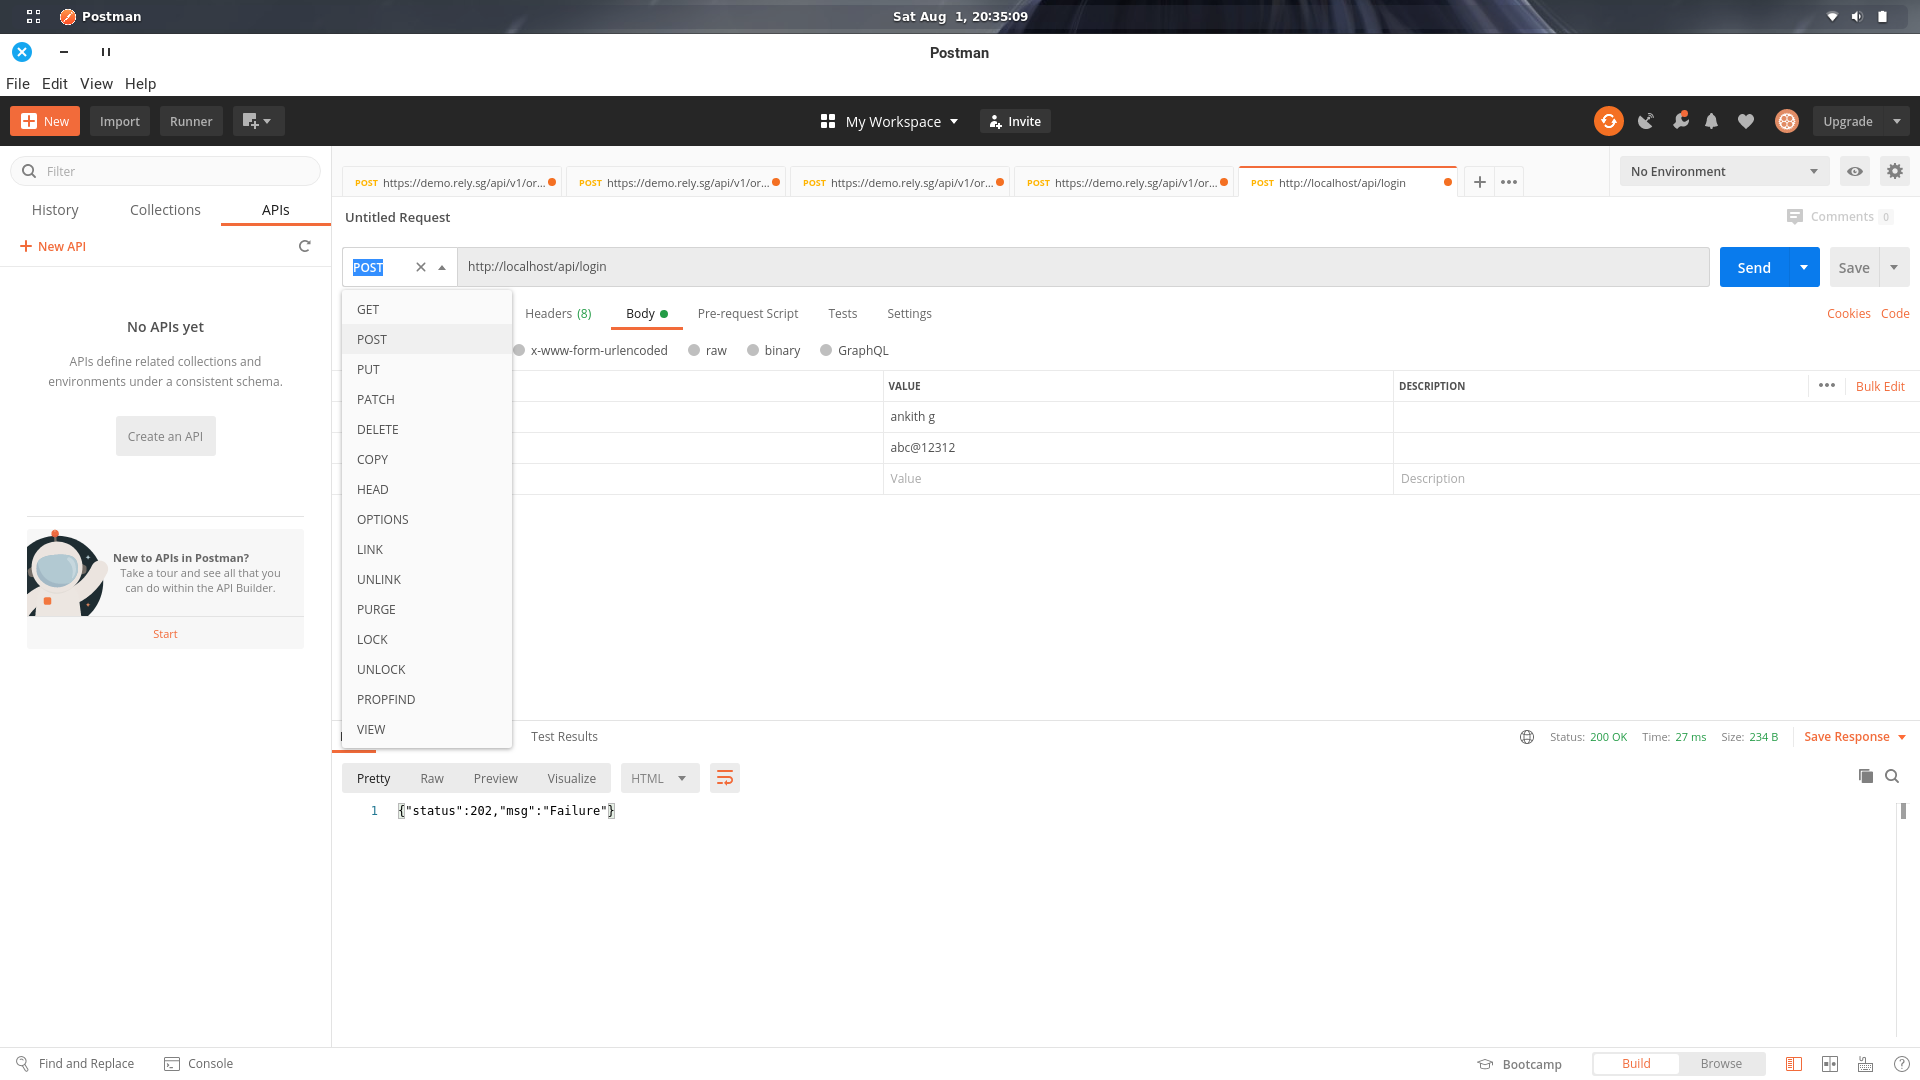Click the sync status icon
The width and height of the screenshot is (1920, 1080).
tap(1608, 121)
